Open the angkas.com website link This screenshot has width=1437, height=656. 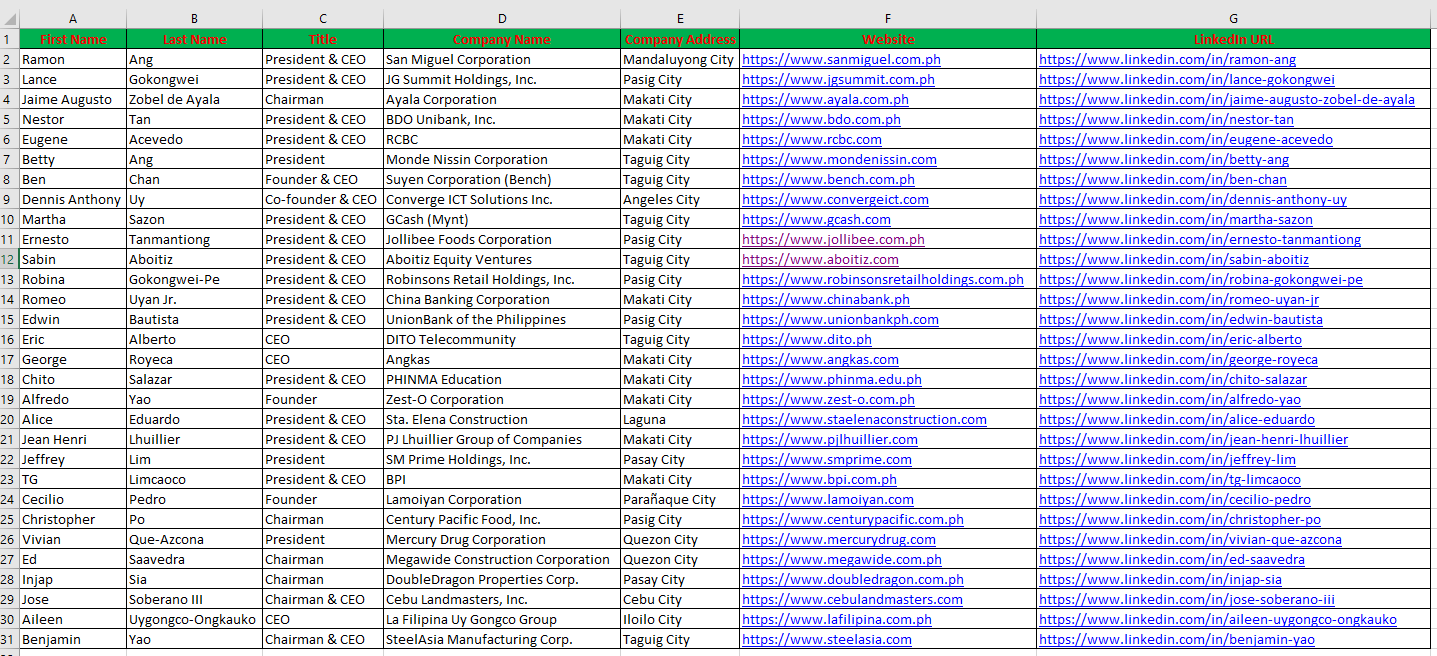820,359
